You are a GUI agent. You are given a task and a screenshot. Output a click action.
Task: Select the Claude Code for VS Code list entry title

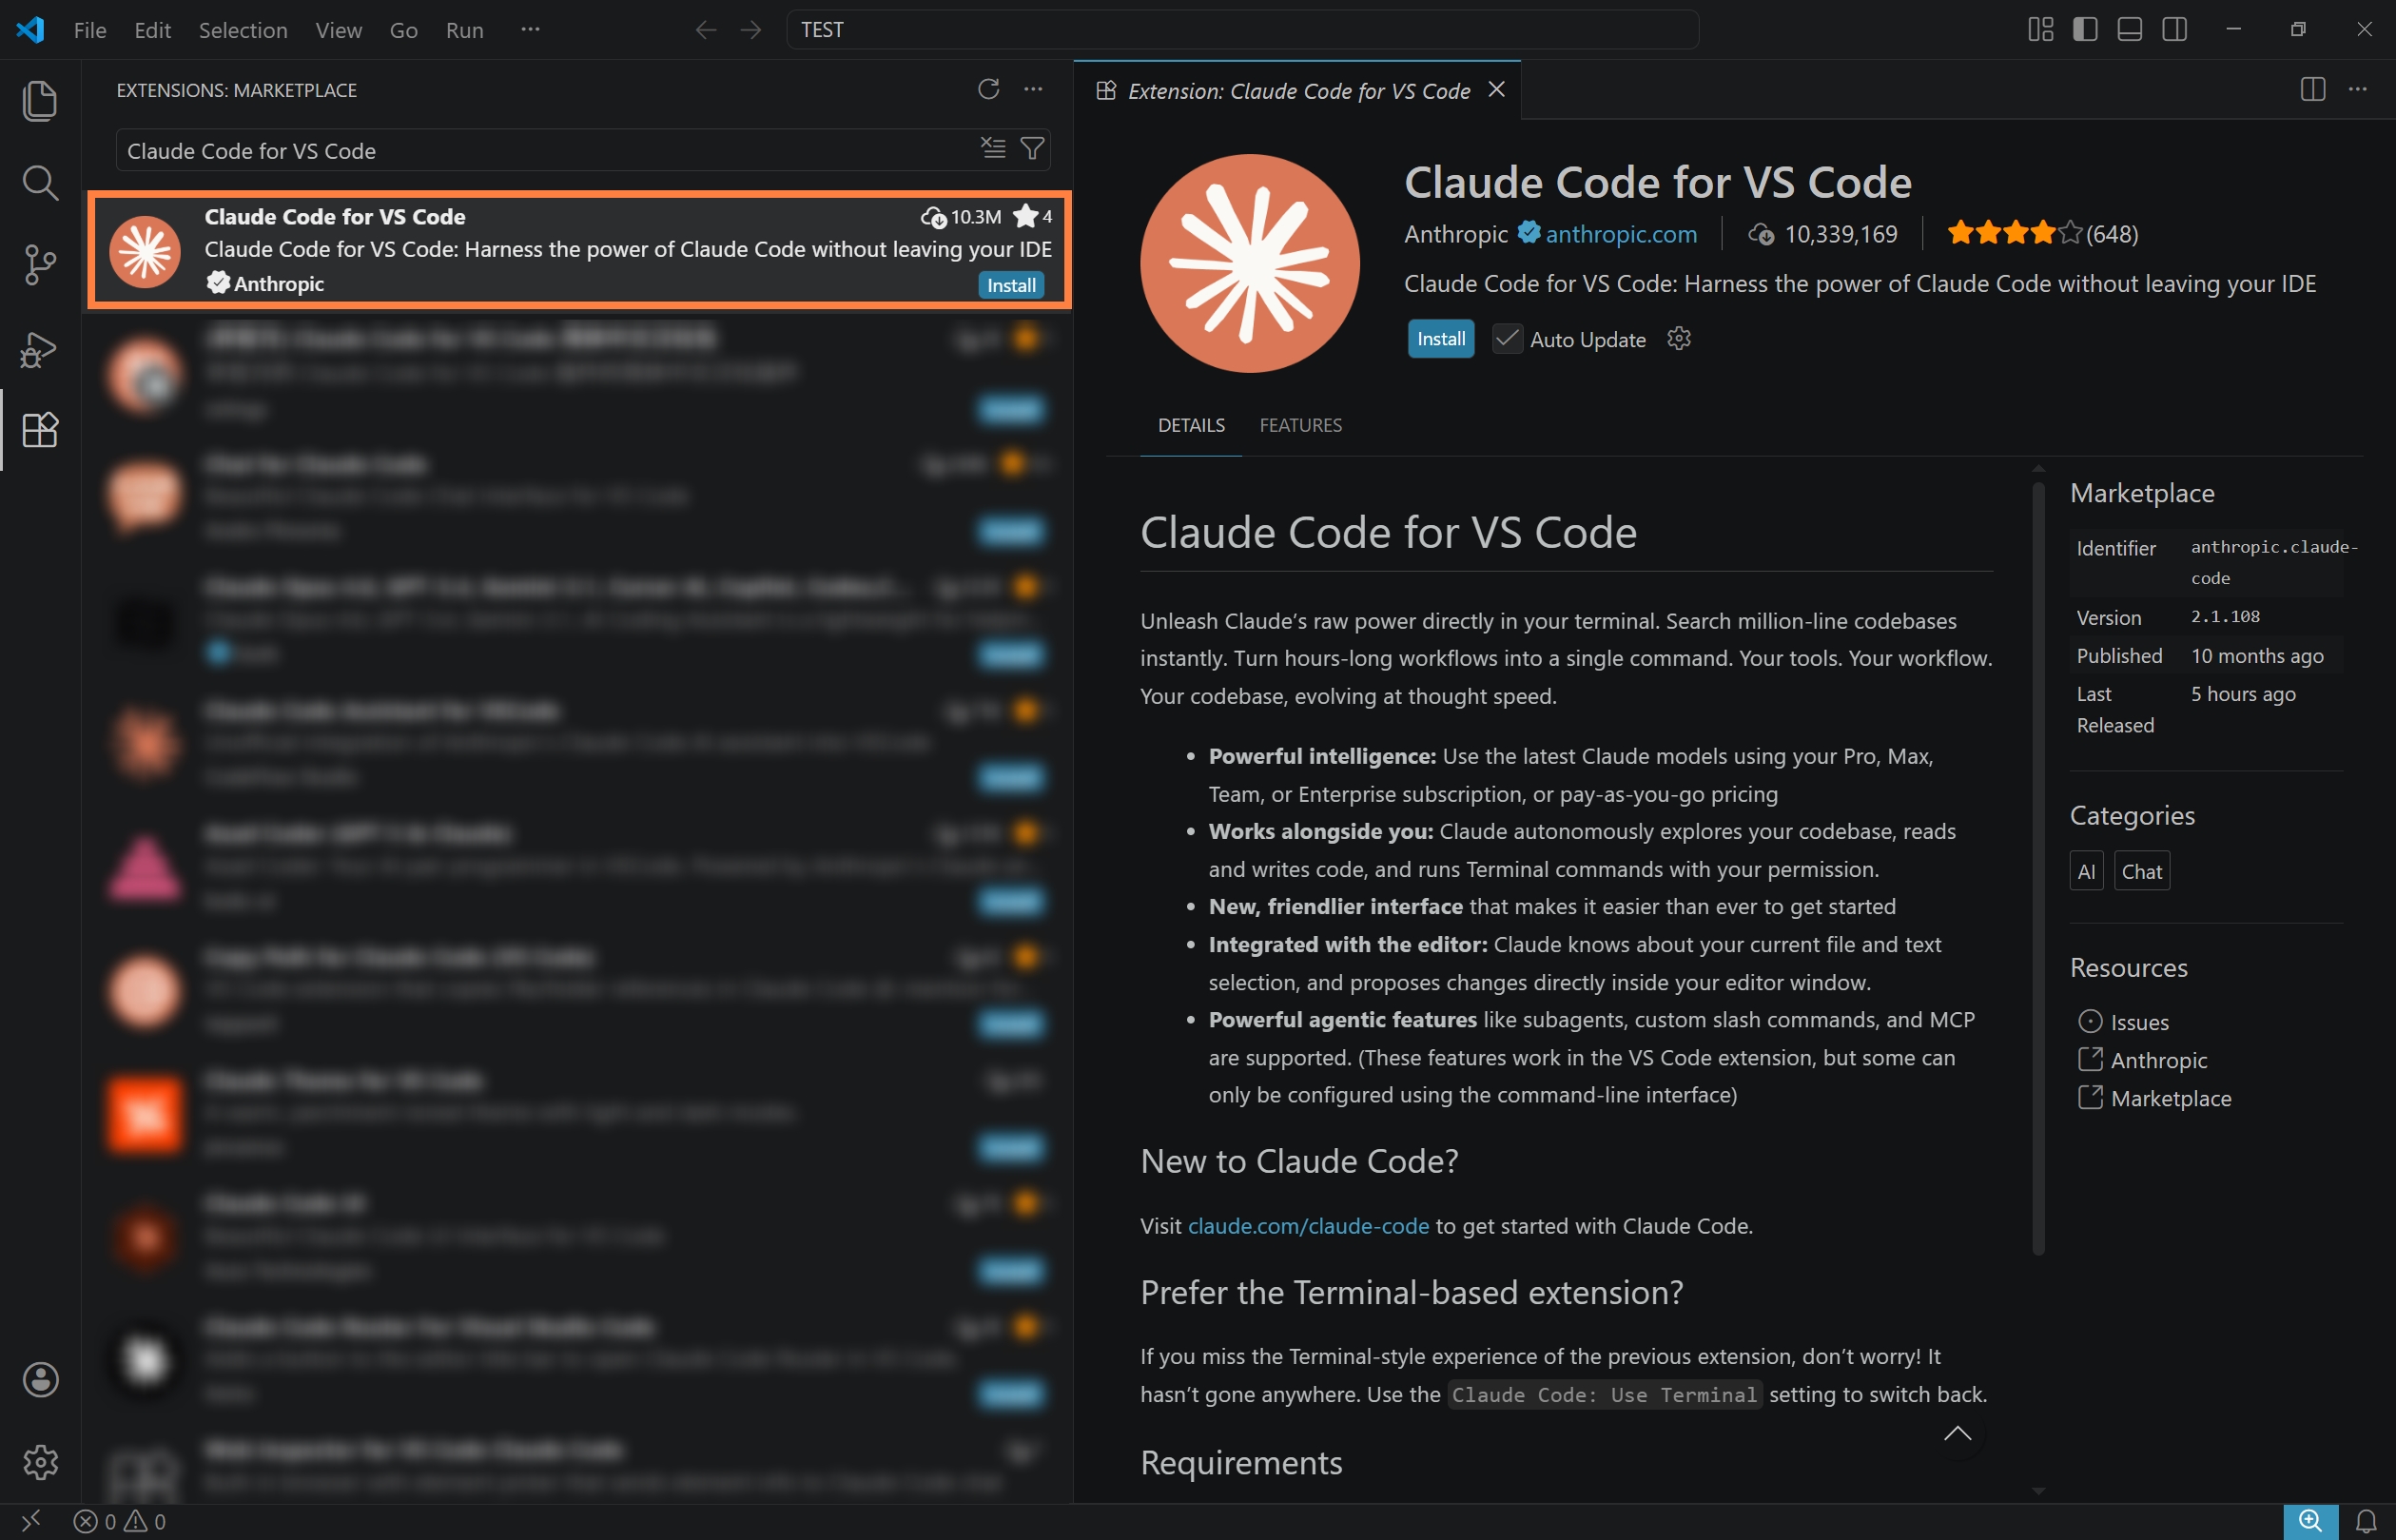point(335,216)
